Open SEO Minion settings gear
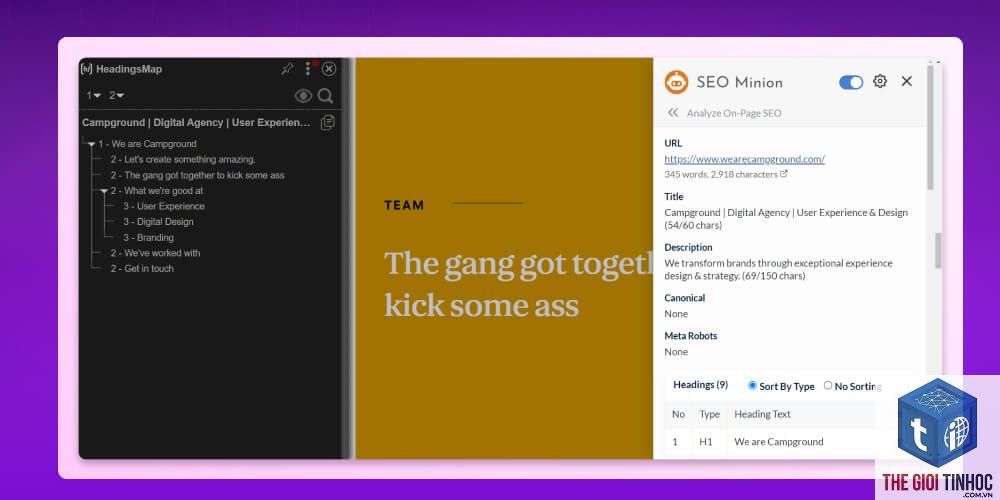This screenshot has width=1000, height=500. (880, 81)
